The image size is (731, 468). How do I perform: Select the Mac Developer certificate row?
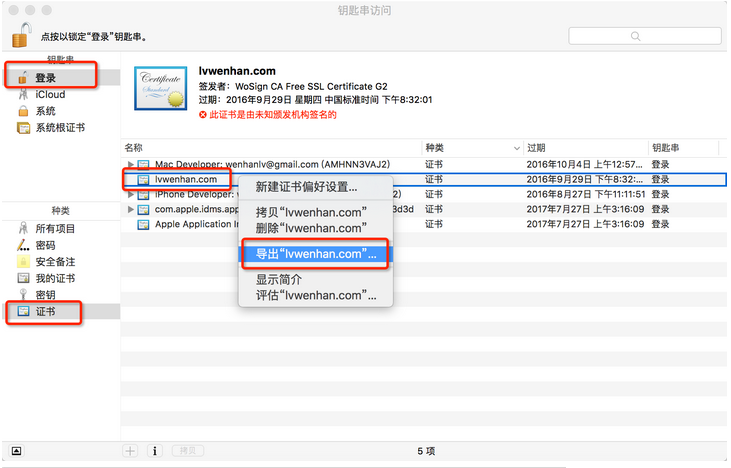pyautogui.click(x=423, y=165)
